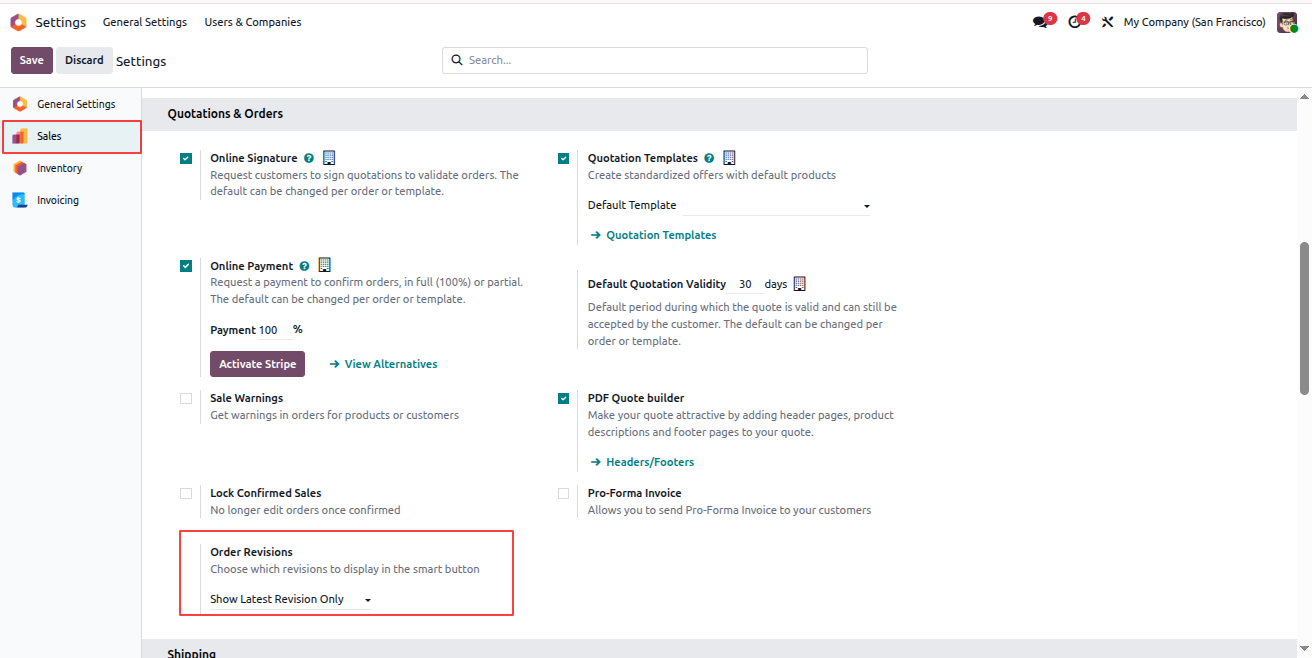Click the Default Quotation Validity label

click(x=657, y=284)
